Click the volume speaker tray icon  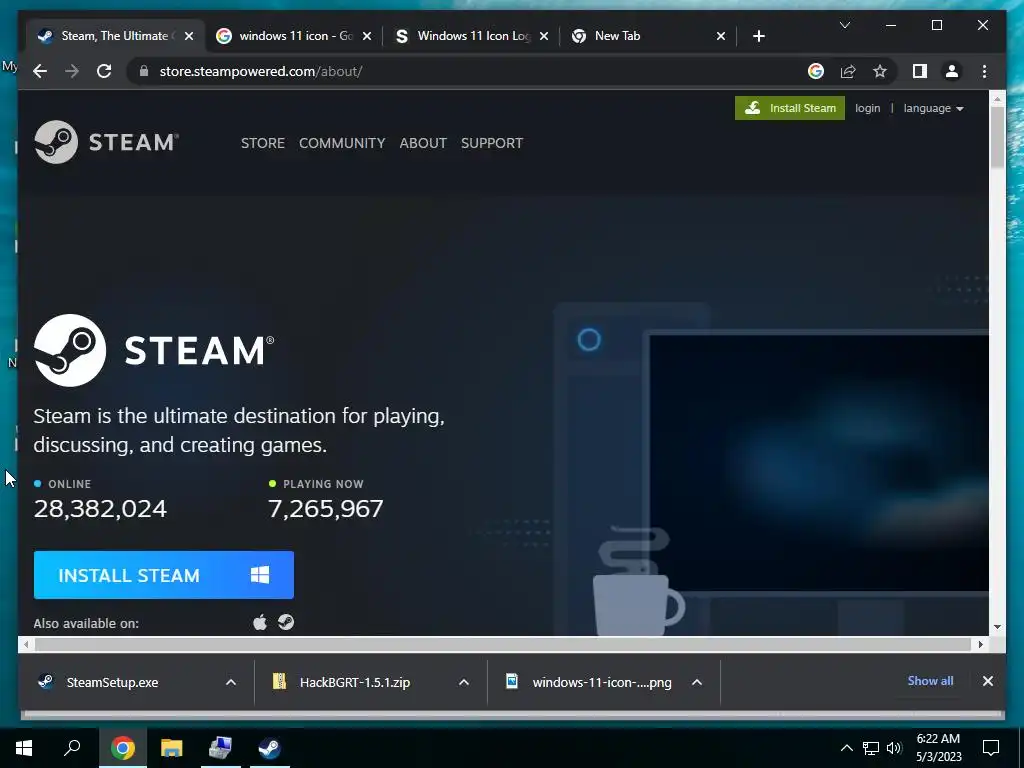tap(894, 748)
